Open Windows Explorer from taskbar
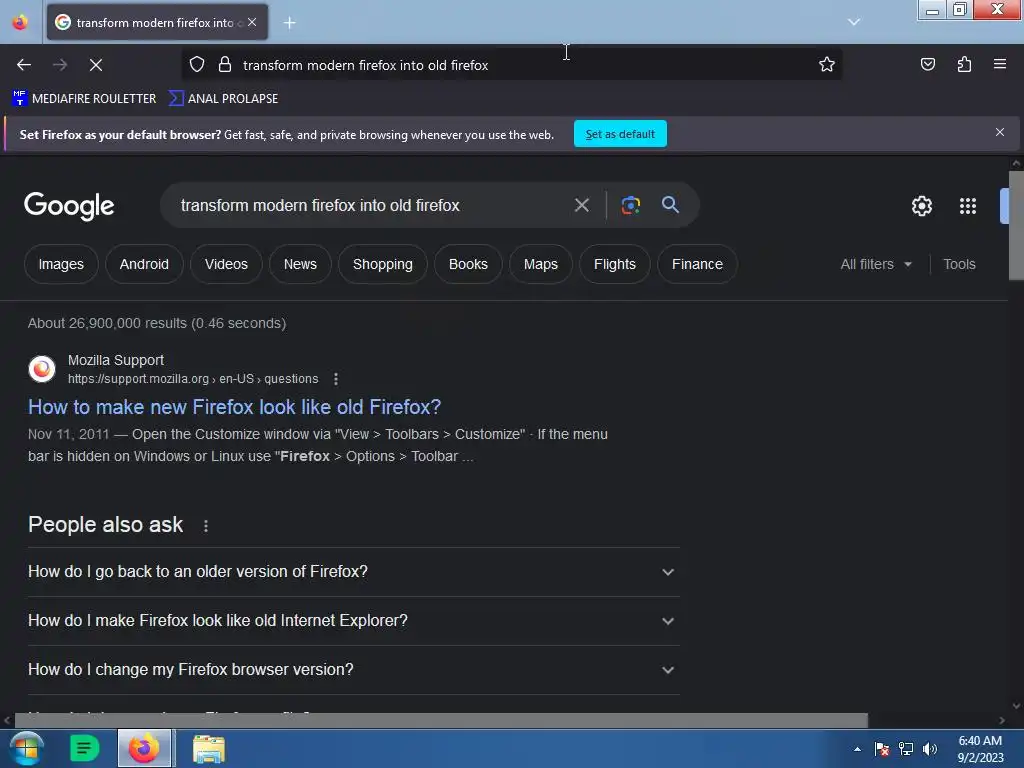Image resolution: width=1024 pixels, height=768 pixels. point(209,749)
